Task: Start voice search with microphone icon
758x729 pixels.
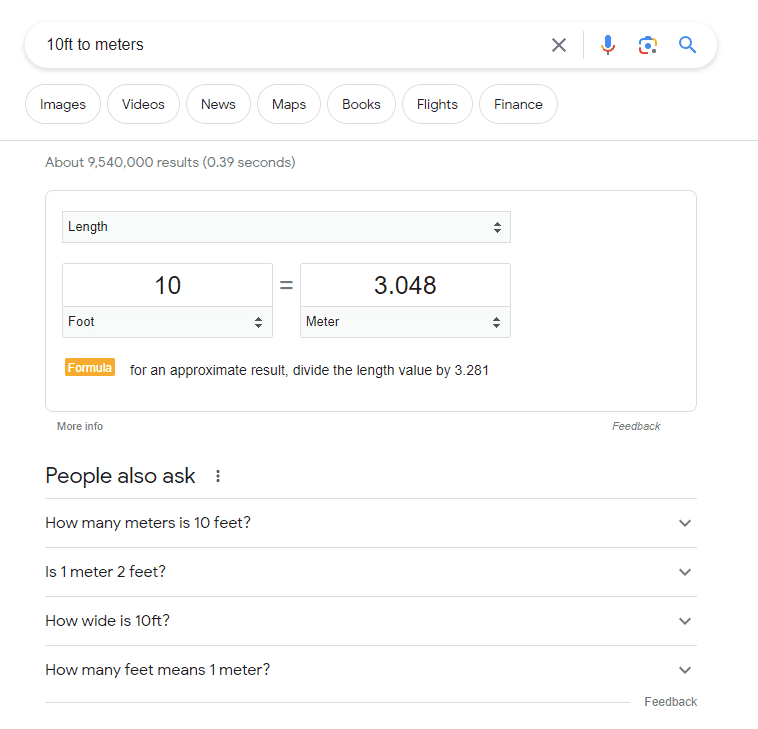Action: click(x=608, y=45)
